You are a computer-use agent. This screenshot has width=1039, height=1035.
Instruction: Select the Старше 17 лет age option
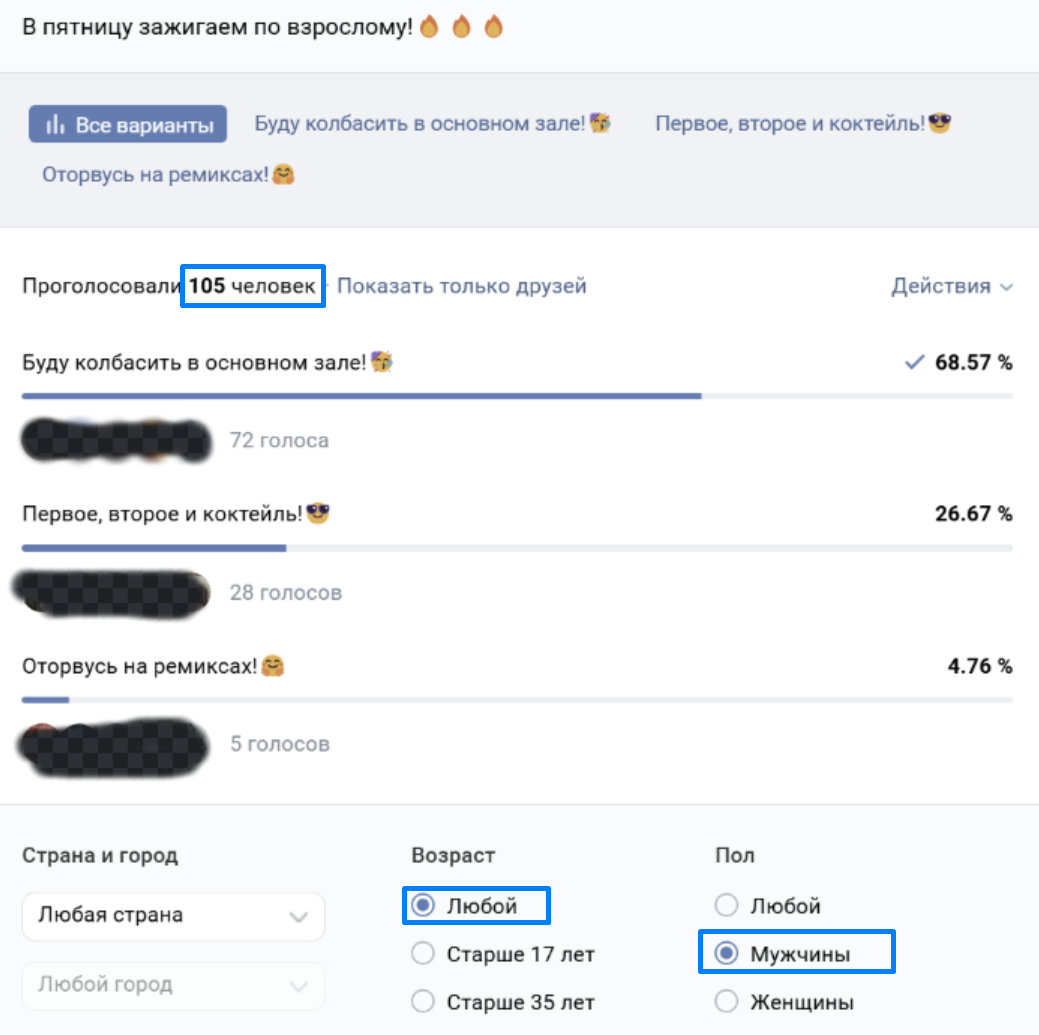(424, 954)
